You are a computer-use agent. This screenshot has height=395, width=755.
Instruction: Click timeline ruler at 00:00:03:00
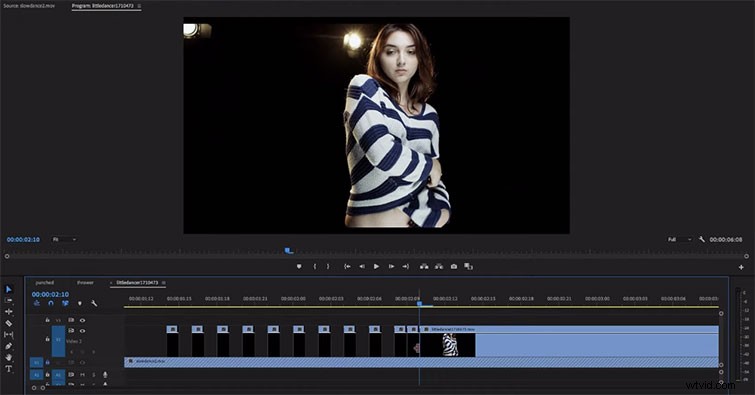point(597,299)
